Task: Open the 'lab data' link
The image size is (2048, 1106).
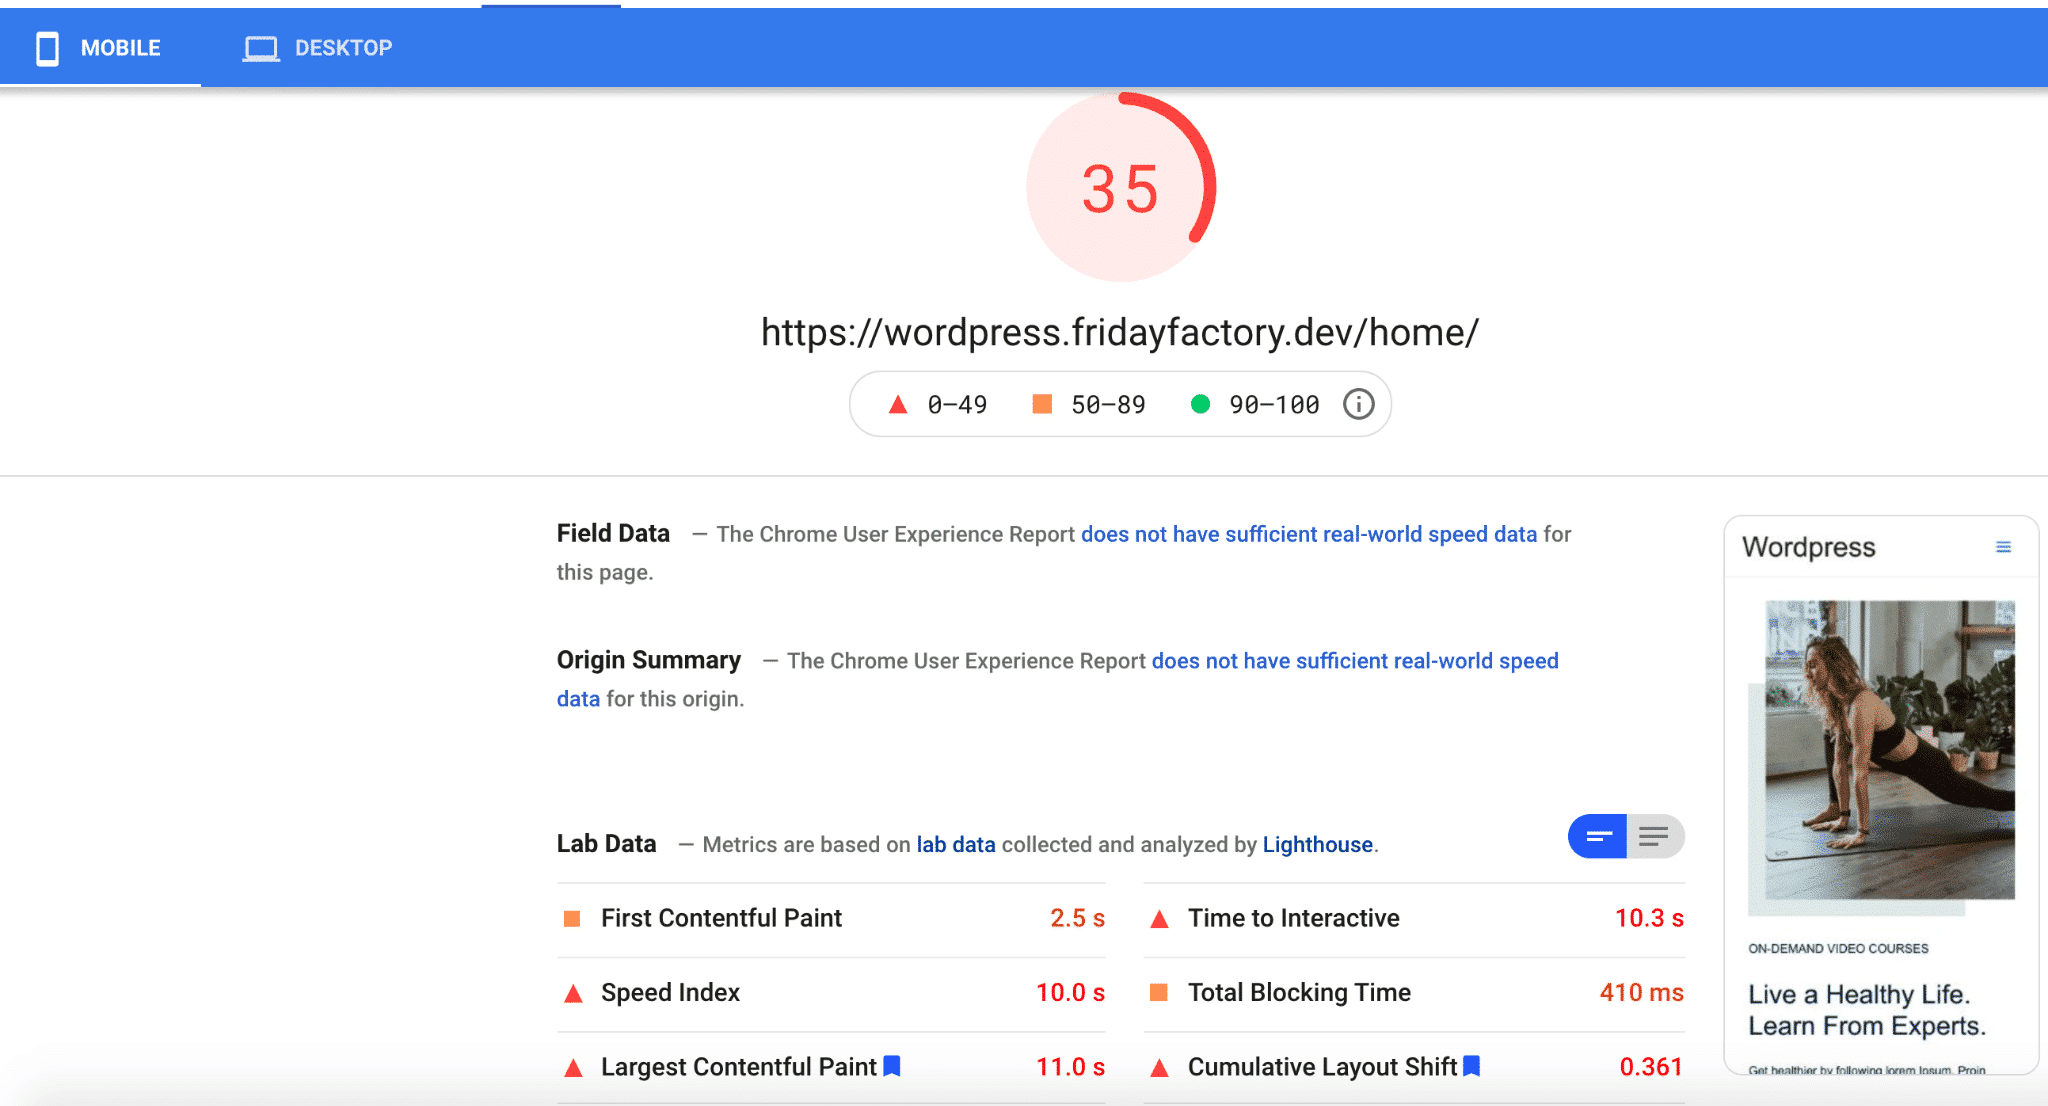Action: pos(956,845)
